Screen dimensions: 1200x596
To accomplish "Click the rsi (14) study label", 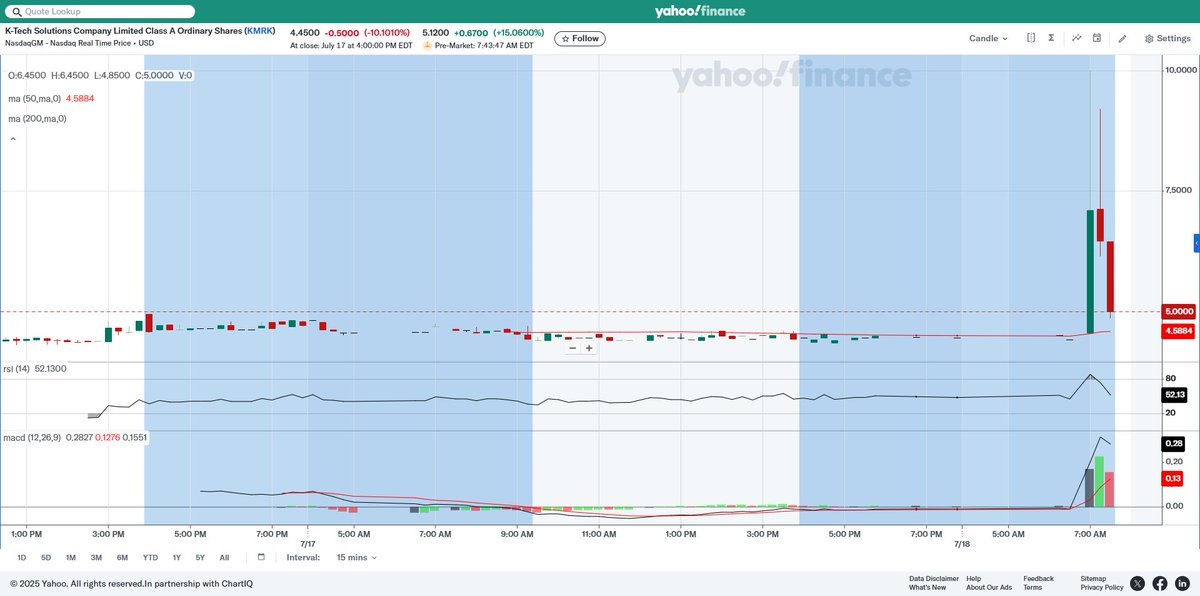I will click(x=15, y=369).
